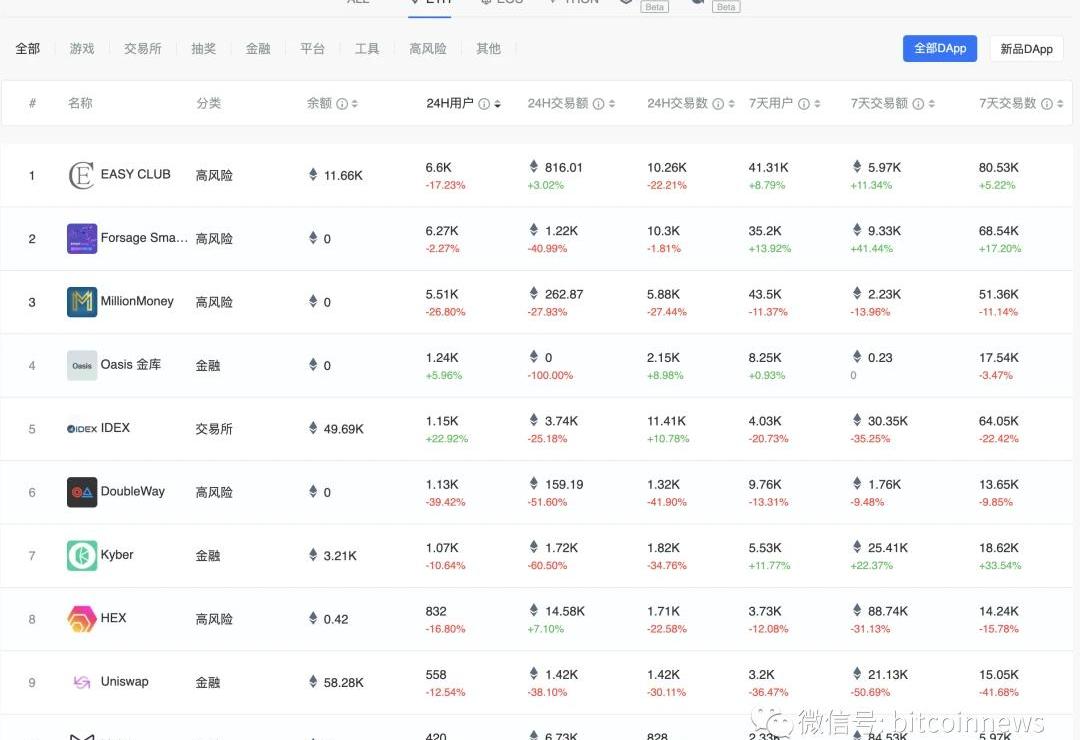Sort by 24H交易数 using its sort arrows
The height and width of the screenshot is (740, 1080).
[731, 103]
